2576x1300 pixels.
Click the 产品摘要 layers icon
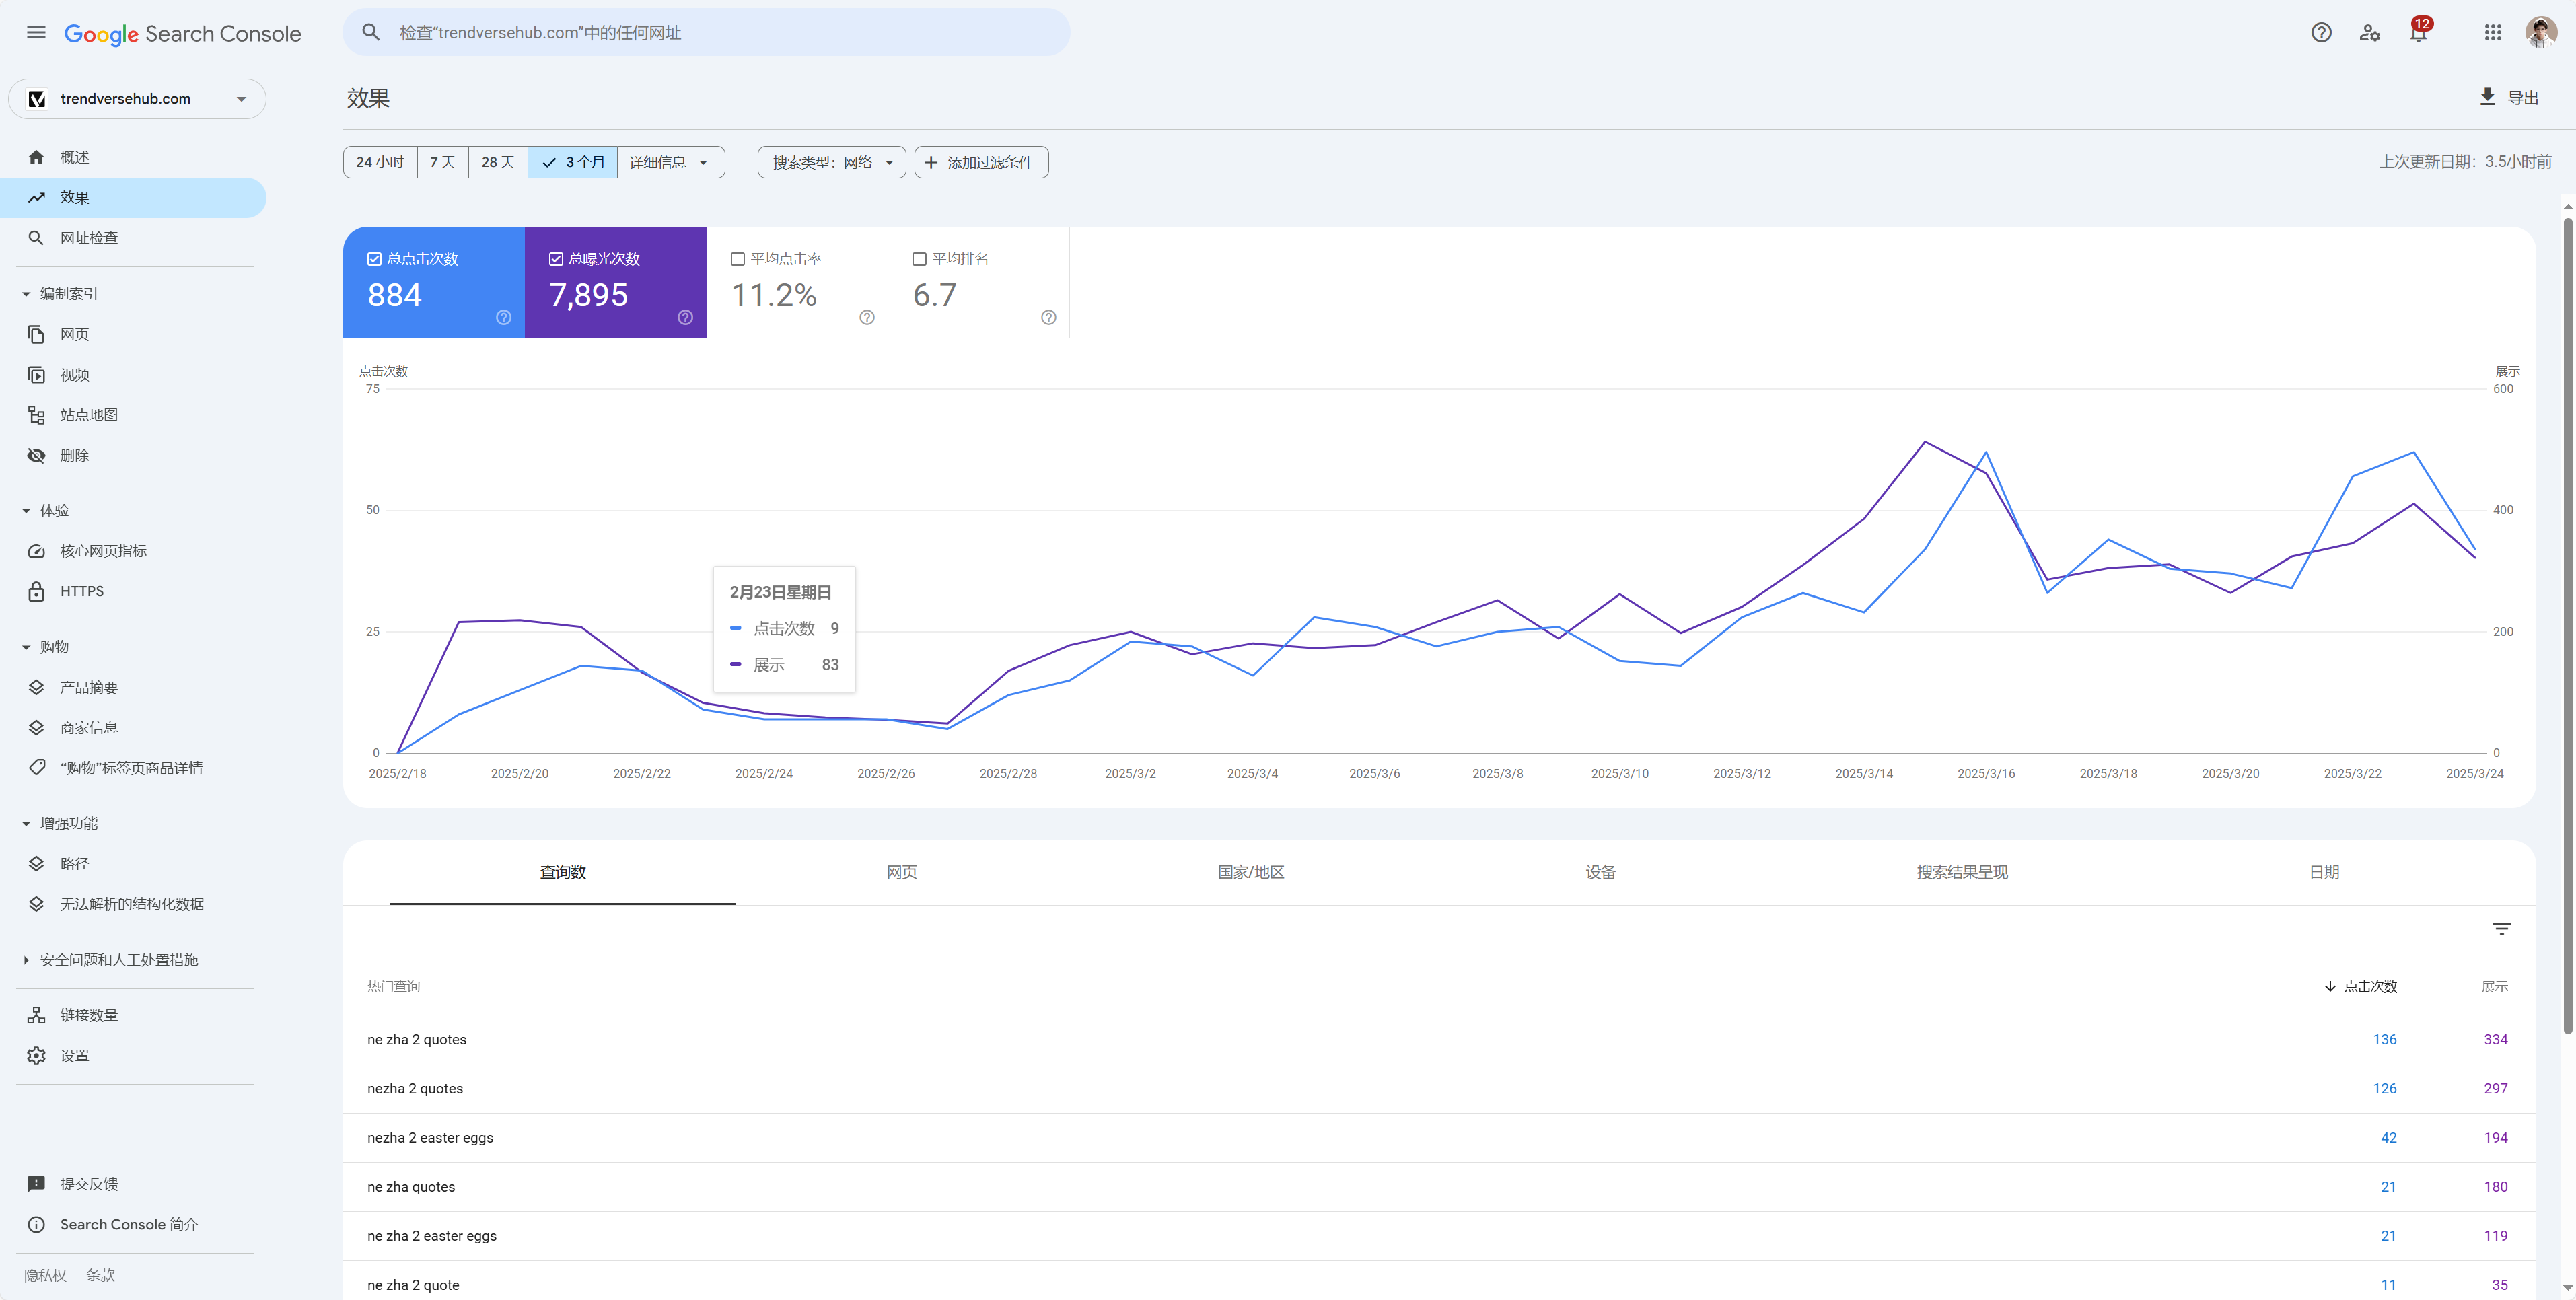tap(36, 687)
